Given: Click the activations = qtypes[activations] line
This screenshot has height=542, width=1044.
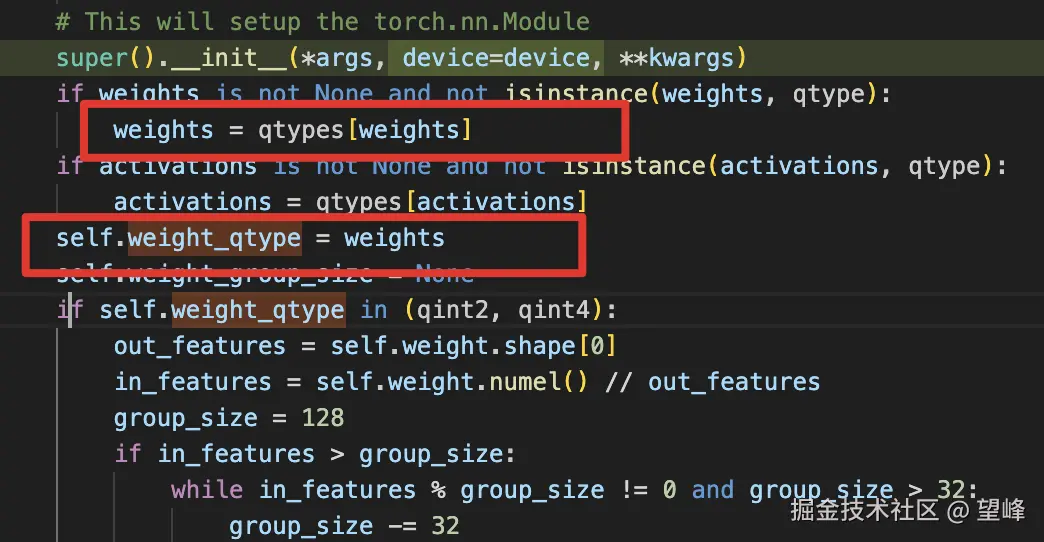Looking at the screenshot, I should click(350, 202).
